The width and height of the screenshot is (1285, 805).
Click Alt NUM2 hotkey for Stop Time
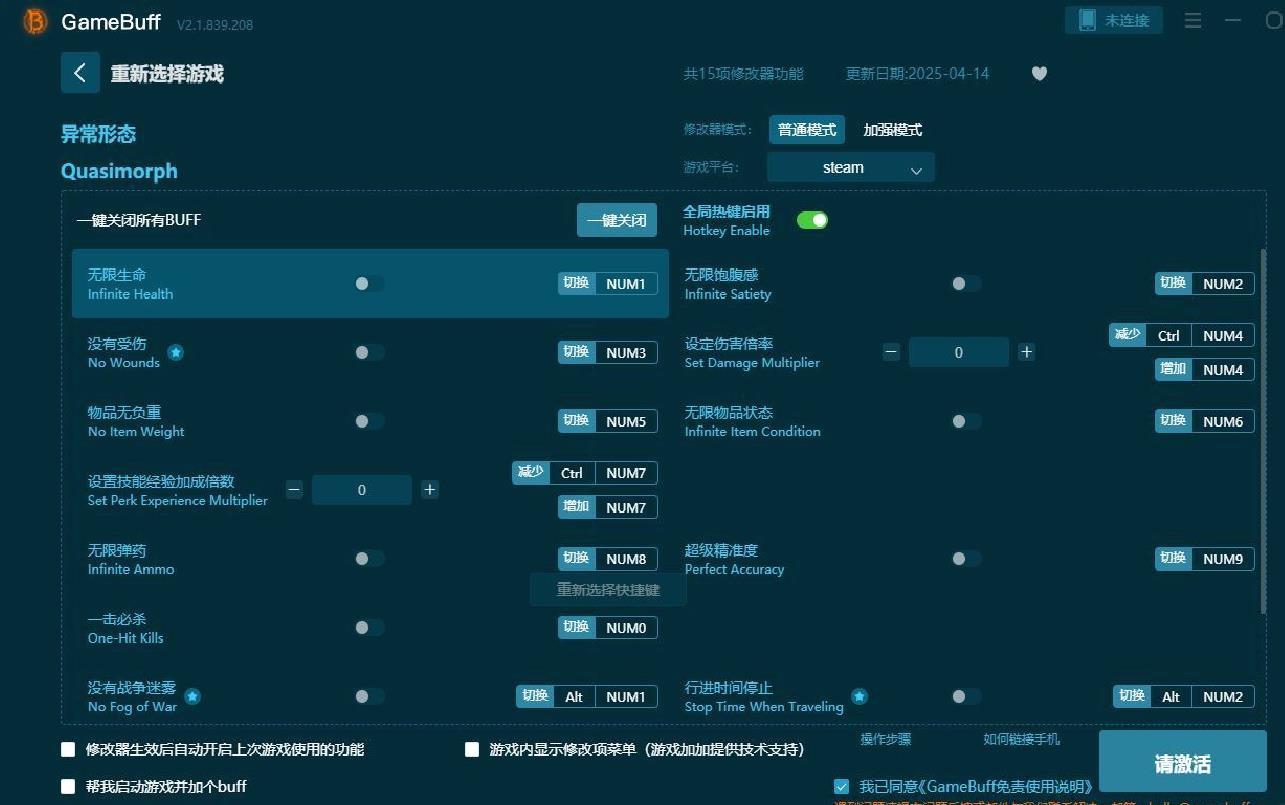click(1184, 696)
